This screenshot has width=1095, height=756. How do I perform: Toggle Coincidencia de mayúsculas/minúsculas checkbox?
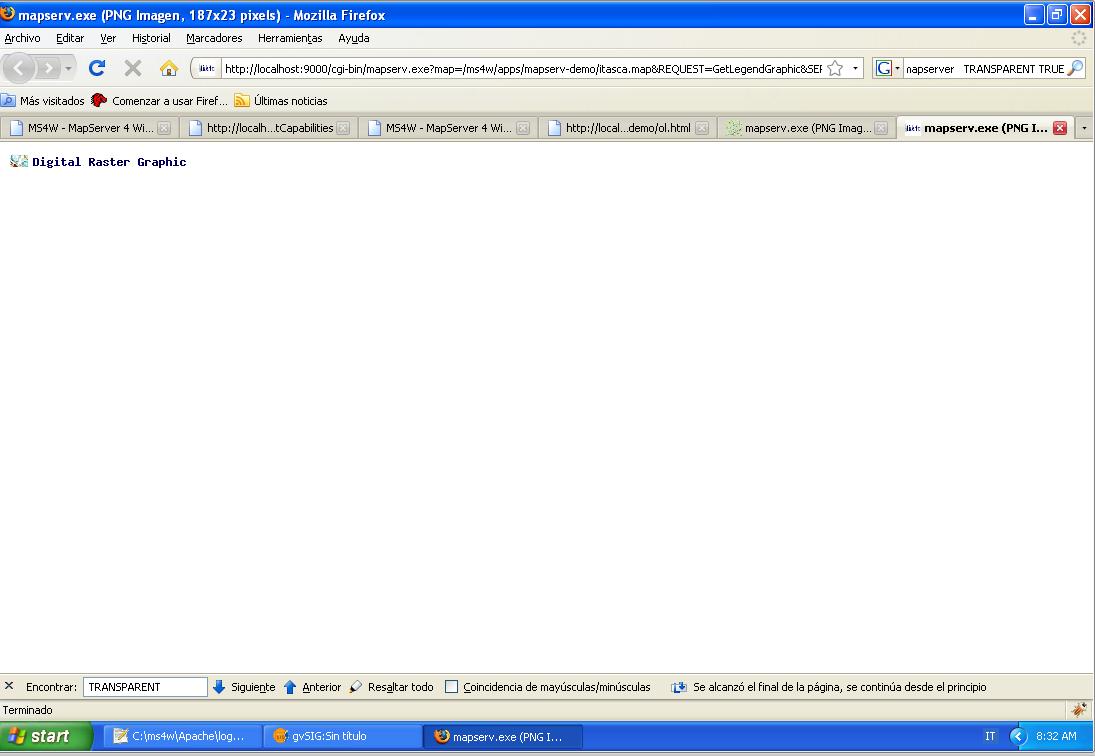[x=452, y=687]
